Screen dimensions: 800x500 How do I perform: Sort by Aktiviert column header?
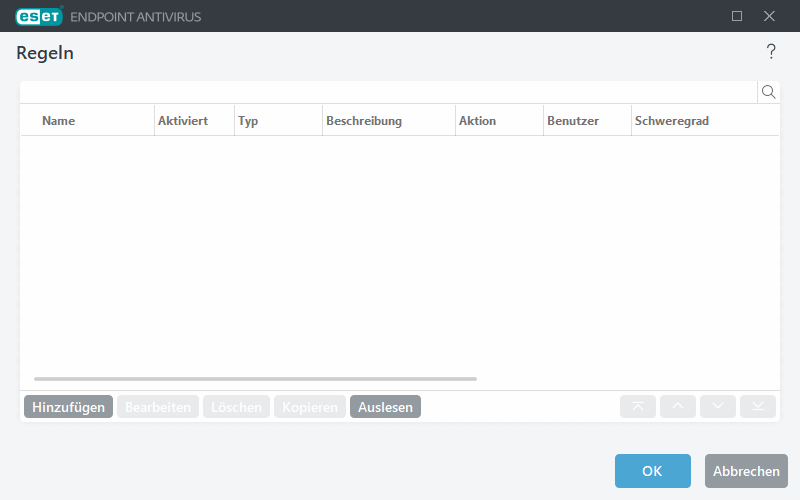pyautogui.click(x=182, y=121)
